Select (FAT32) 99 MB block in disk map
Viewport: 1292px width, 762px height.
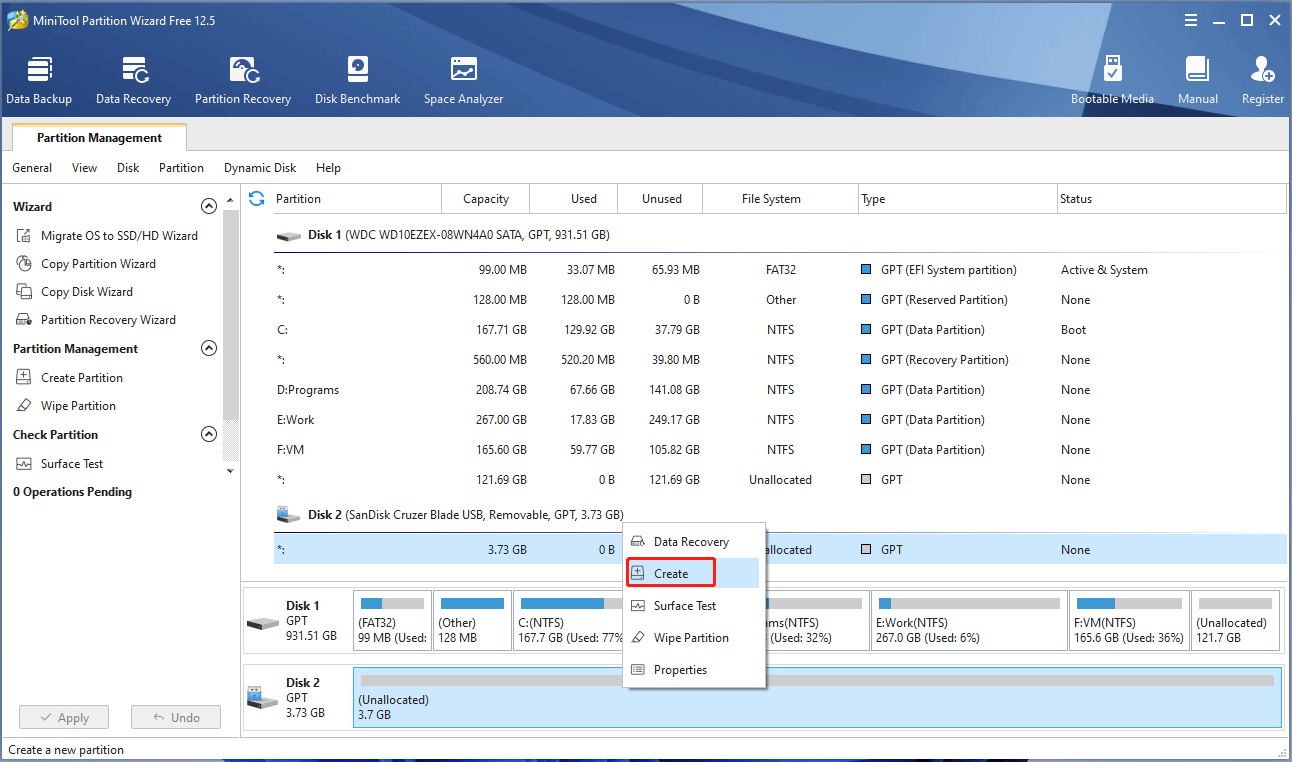(x=392, y=621)
